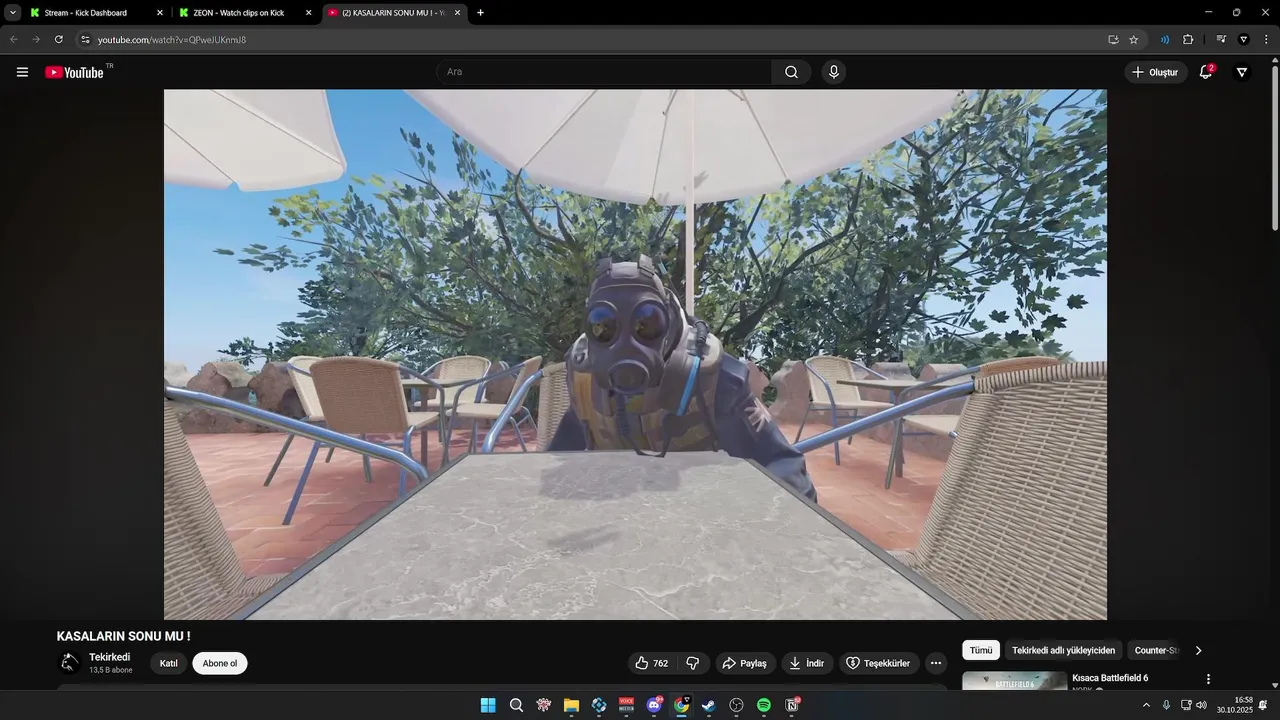Image resolution: width=1280 pixels, height=720 pixels.
Task: Show next filter chips with right chevron
Action: coord(1198,650)
